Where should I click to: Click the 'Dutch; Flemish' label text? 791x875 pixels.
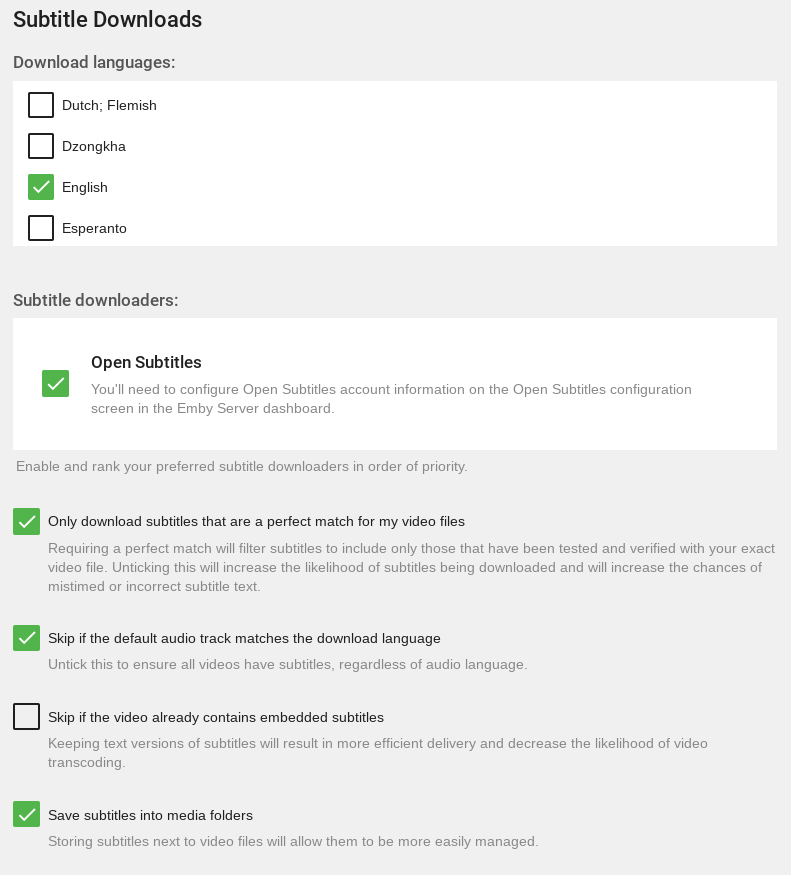click(x=109, y=105)
